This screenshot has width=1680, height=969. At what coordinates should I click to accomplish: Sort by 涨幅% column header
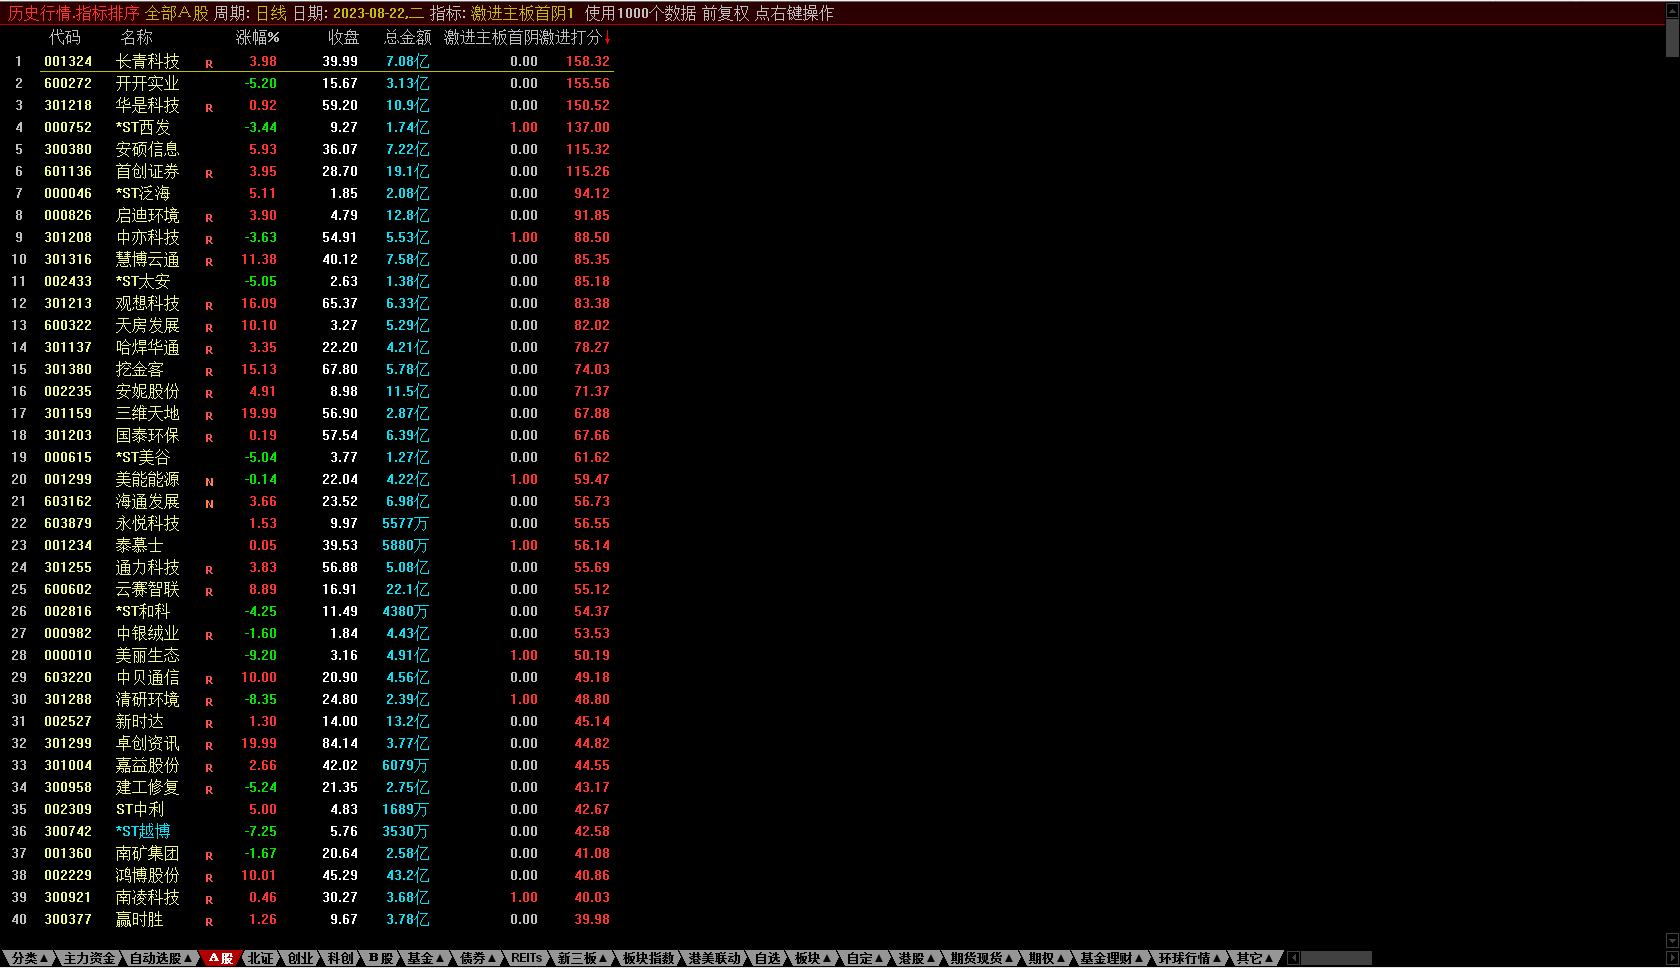[x=257, y=37]
